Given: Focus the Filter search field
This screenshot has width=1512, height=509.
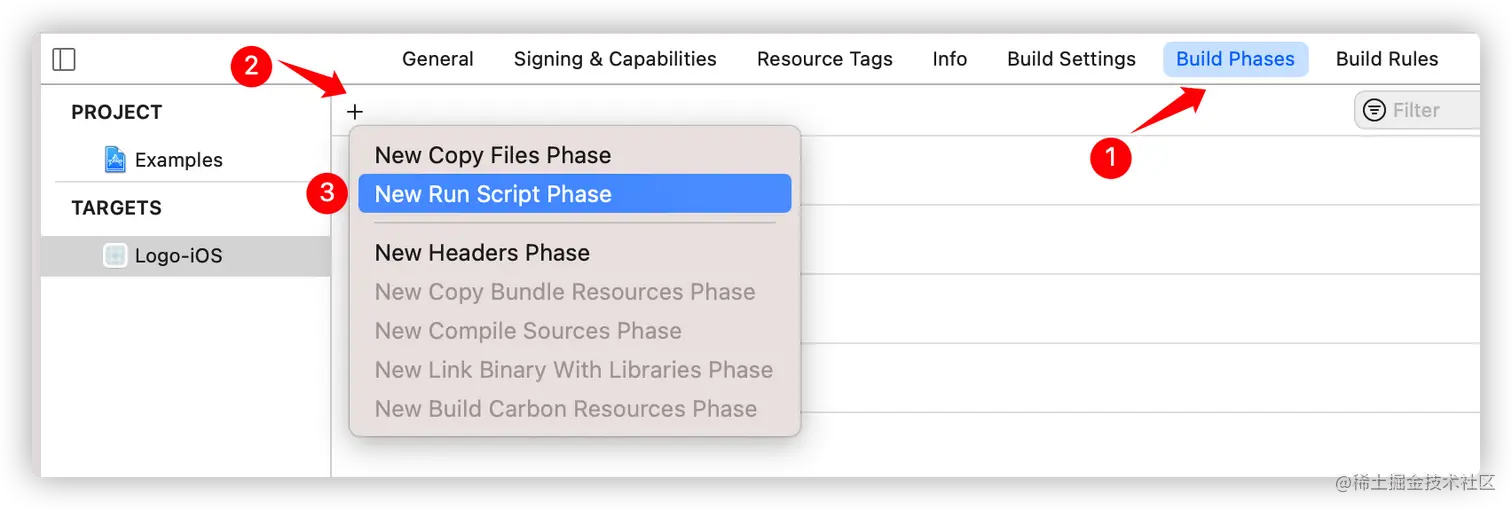Looking at the screenshot, I should click(1418, 110).
